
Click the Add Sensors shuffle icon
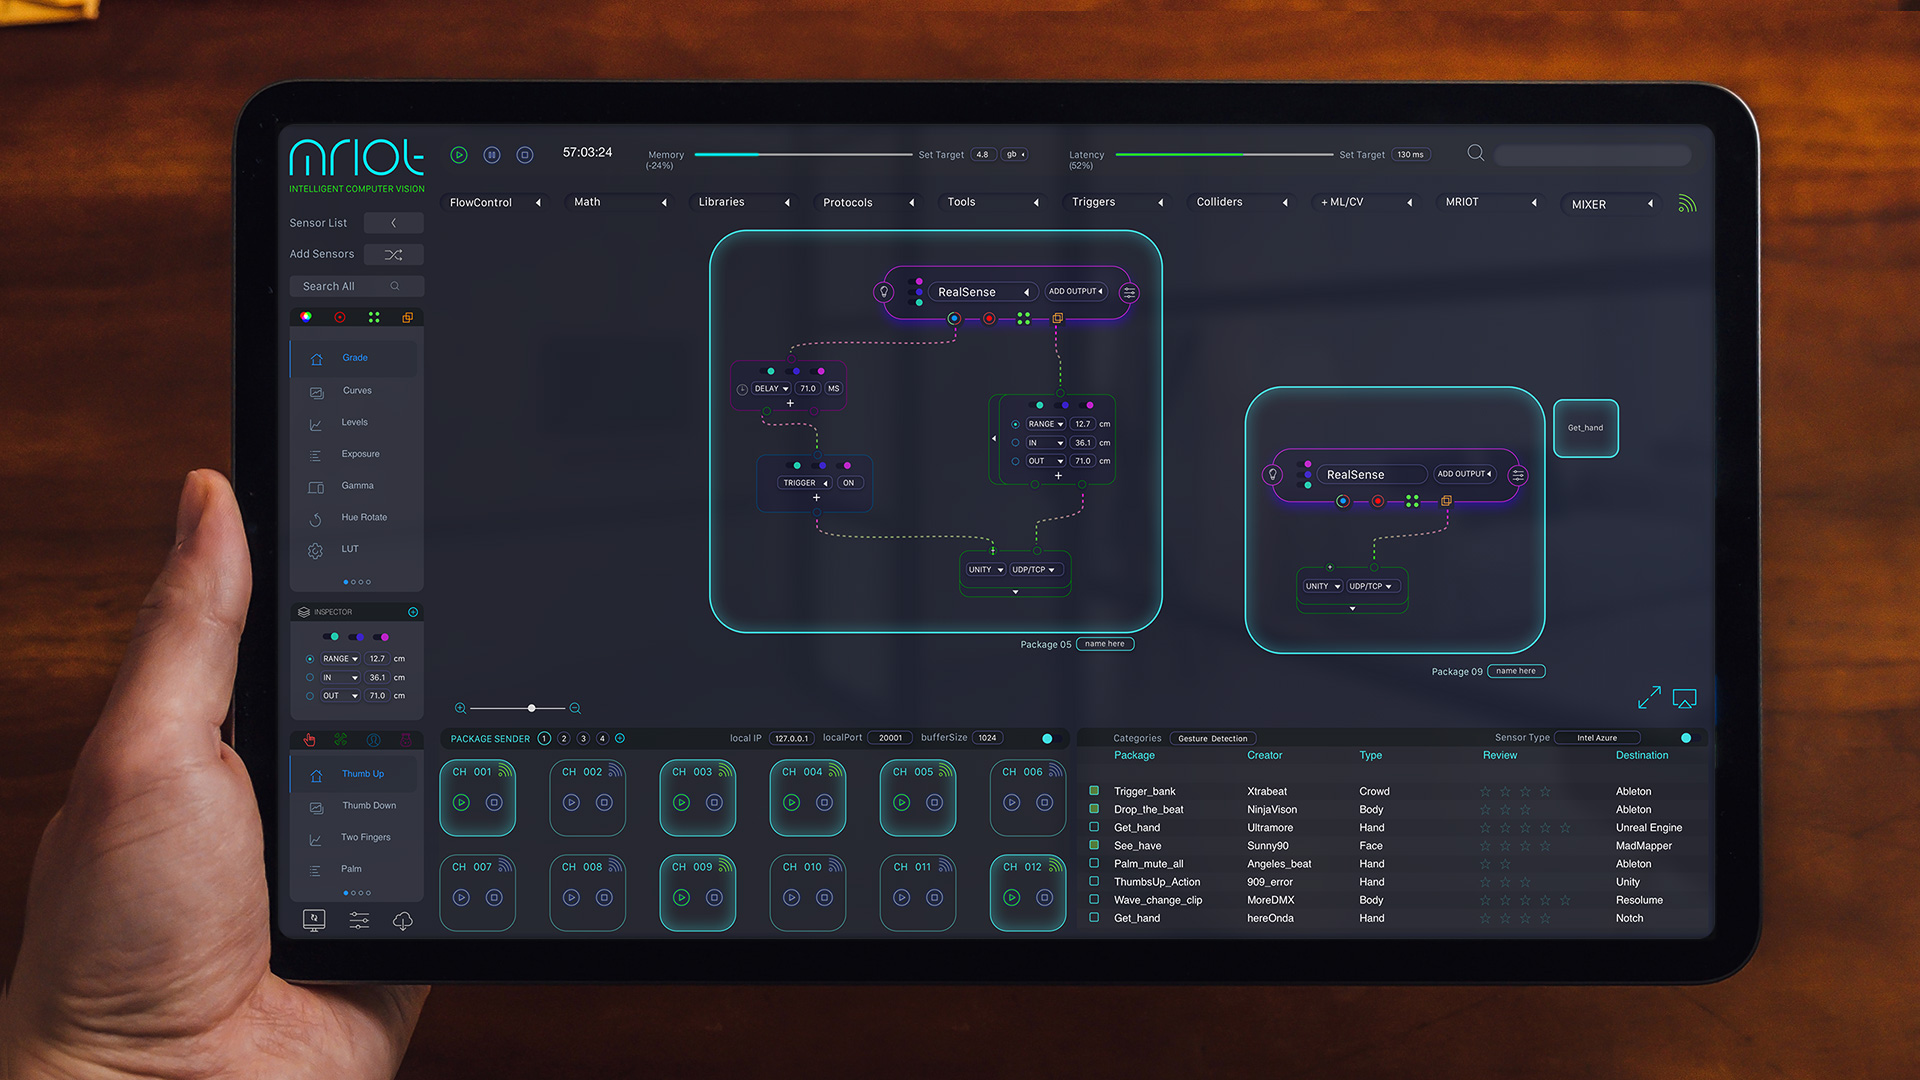click(394, 255)
